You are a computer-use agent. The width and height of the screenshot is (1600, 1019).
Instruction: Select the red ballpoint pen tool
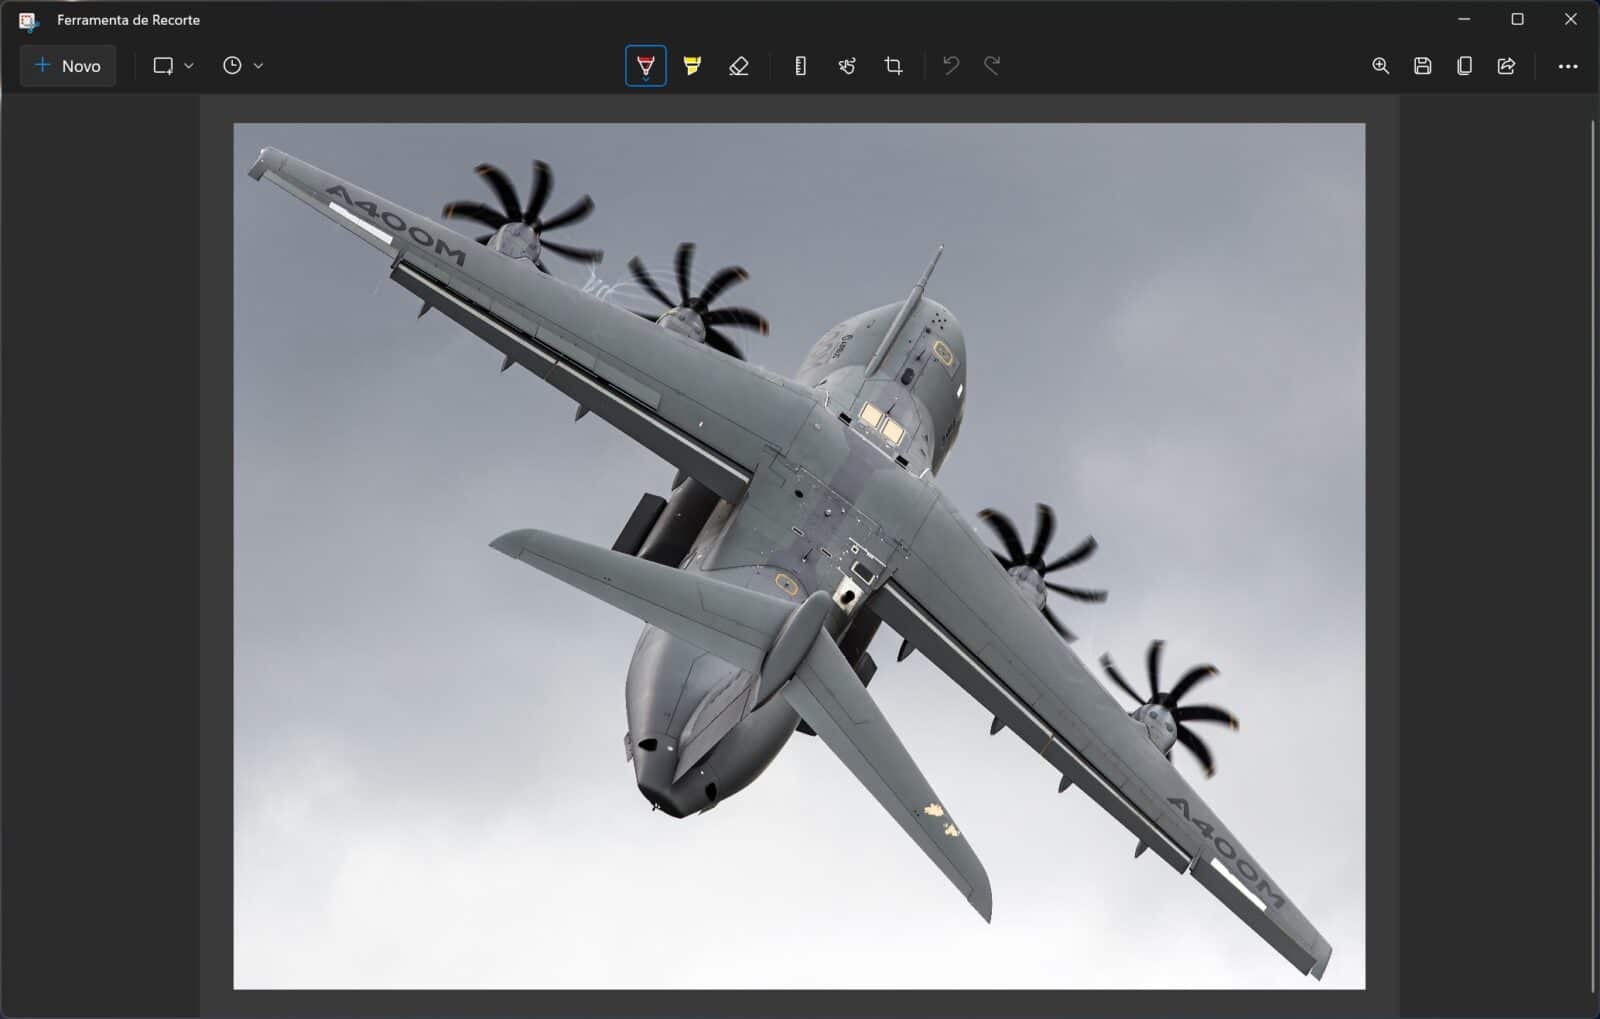pos(646,66)
